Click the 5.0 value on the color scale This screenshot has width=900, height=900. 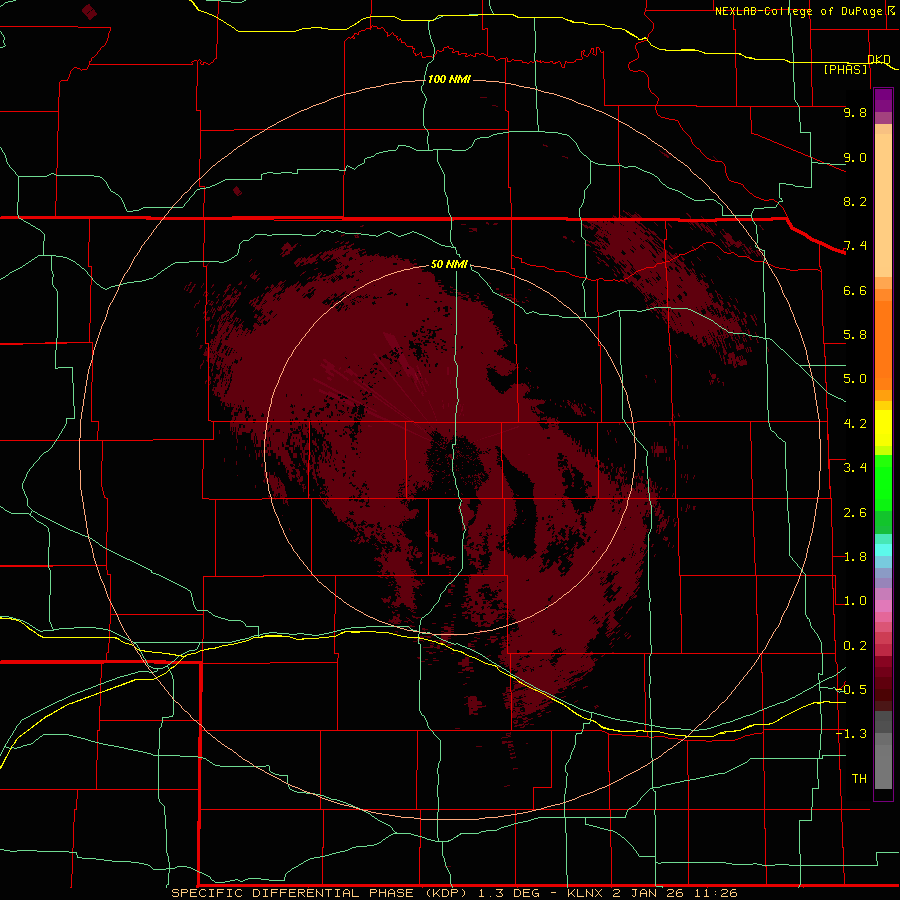click(x=855, y=379)
